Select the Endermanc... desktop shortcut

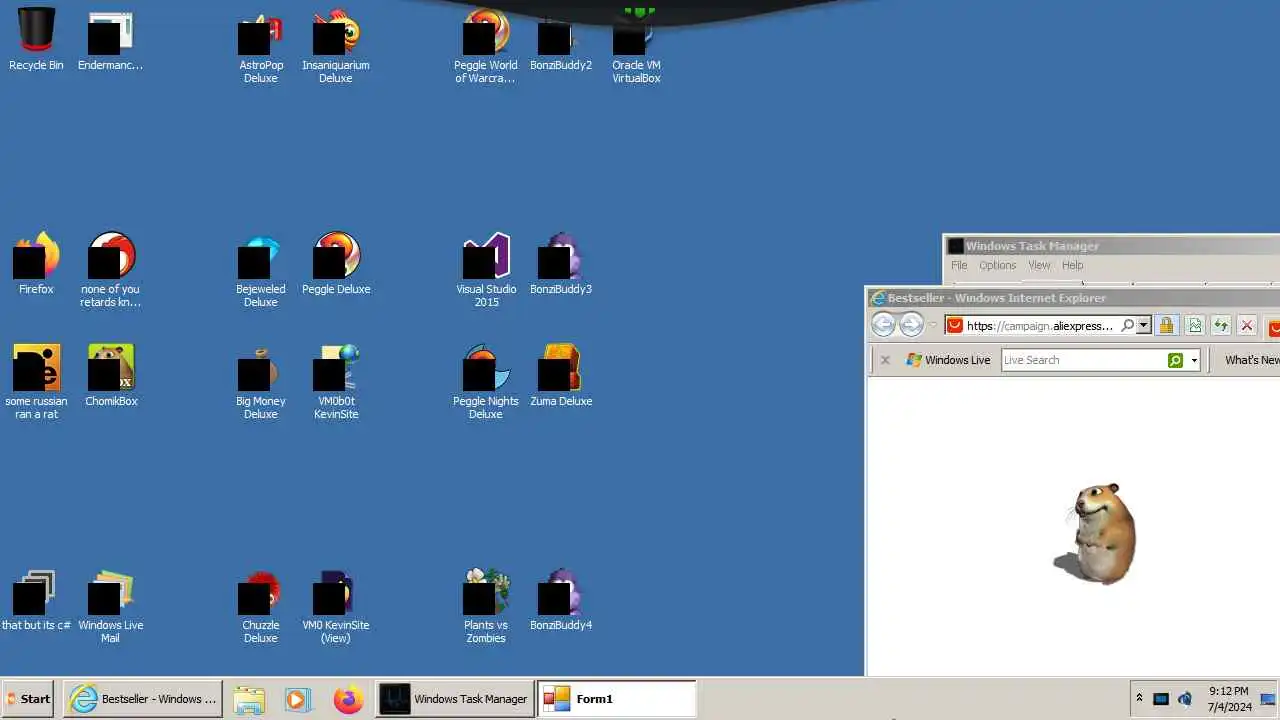pyautogui.click(x=110, y=40)
